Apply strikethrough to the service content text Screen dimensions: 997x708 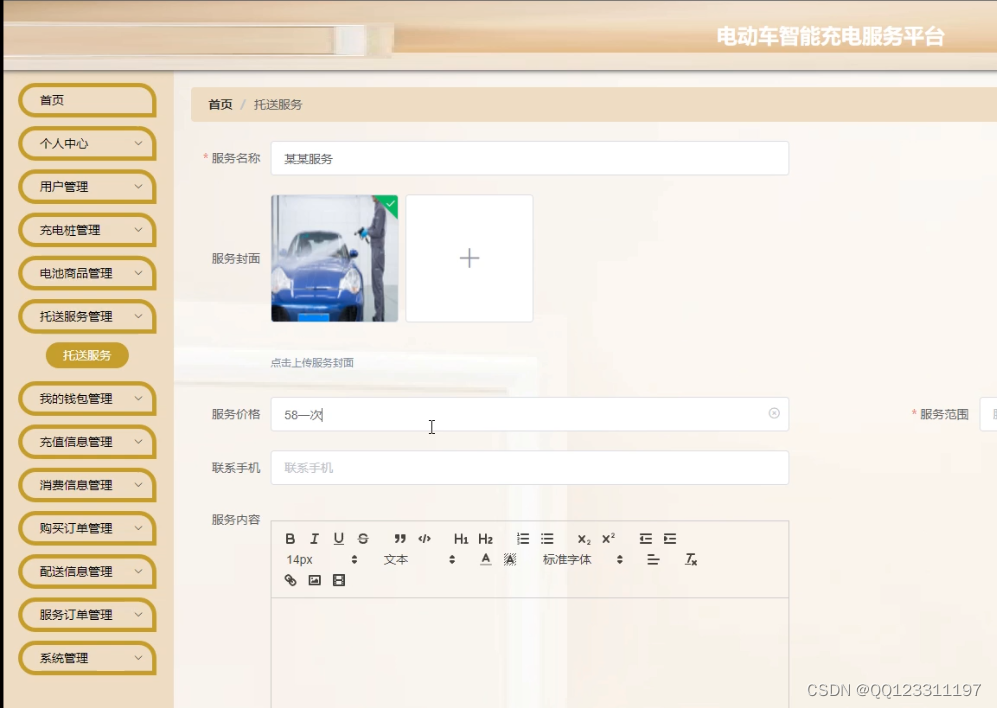pyautogui.click(x=363, y=539)
